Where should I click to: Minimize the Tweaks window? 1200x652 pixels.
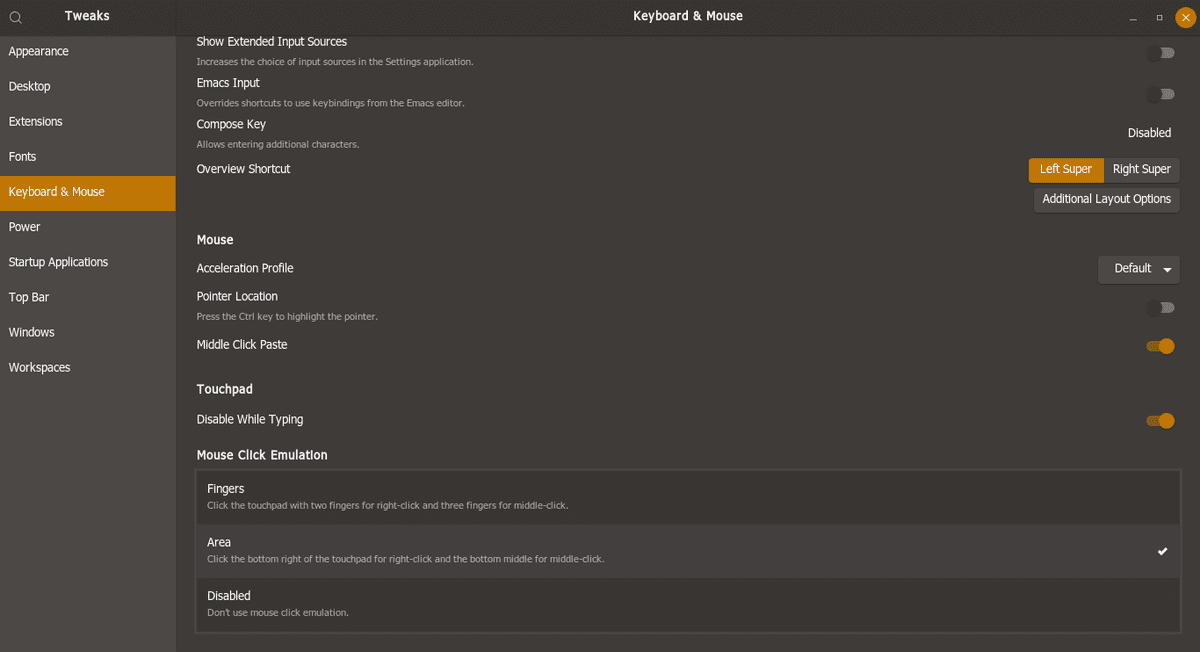tap(1133, 17)
